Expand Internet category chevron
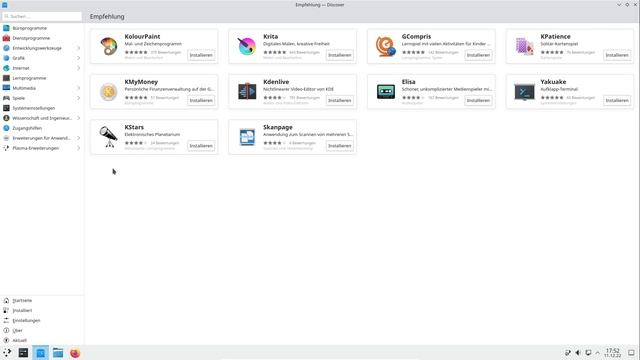Viewport: 640px width, 360px height. (78, 68)
